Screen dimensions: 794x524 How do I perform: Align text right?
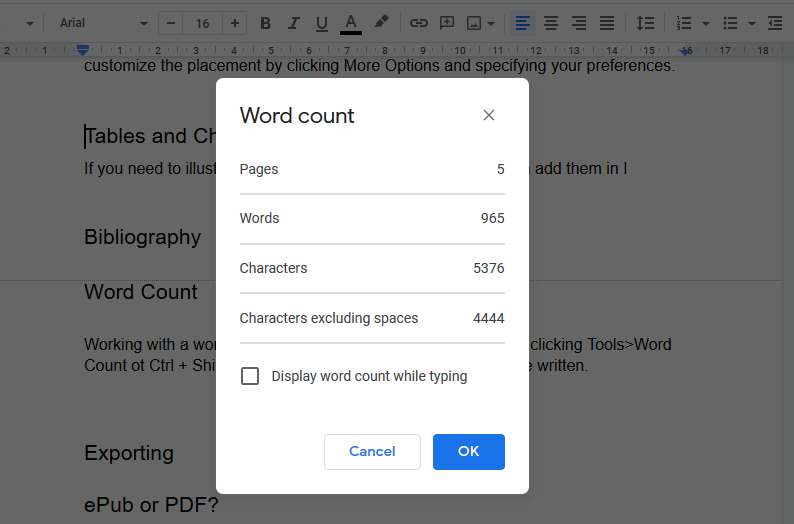pos(579,23)
